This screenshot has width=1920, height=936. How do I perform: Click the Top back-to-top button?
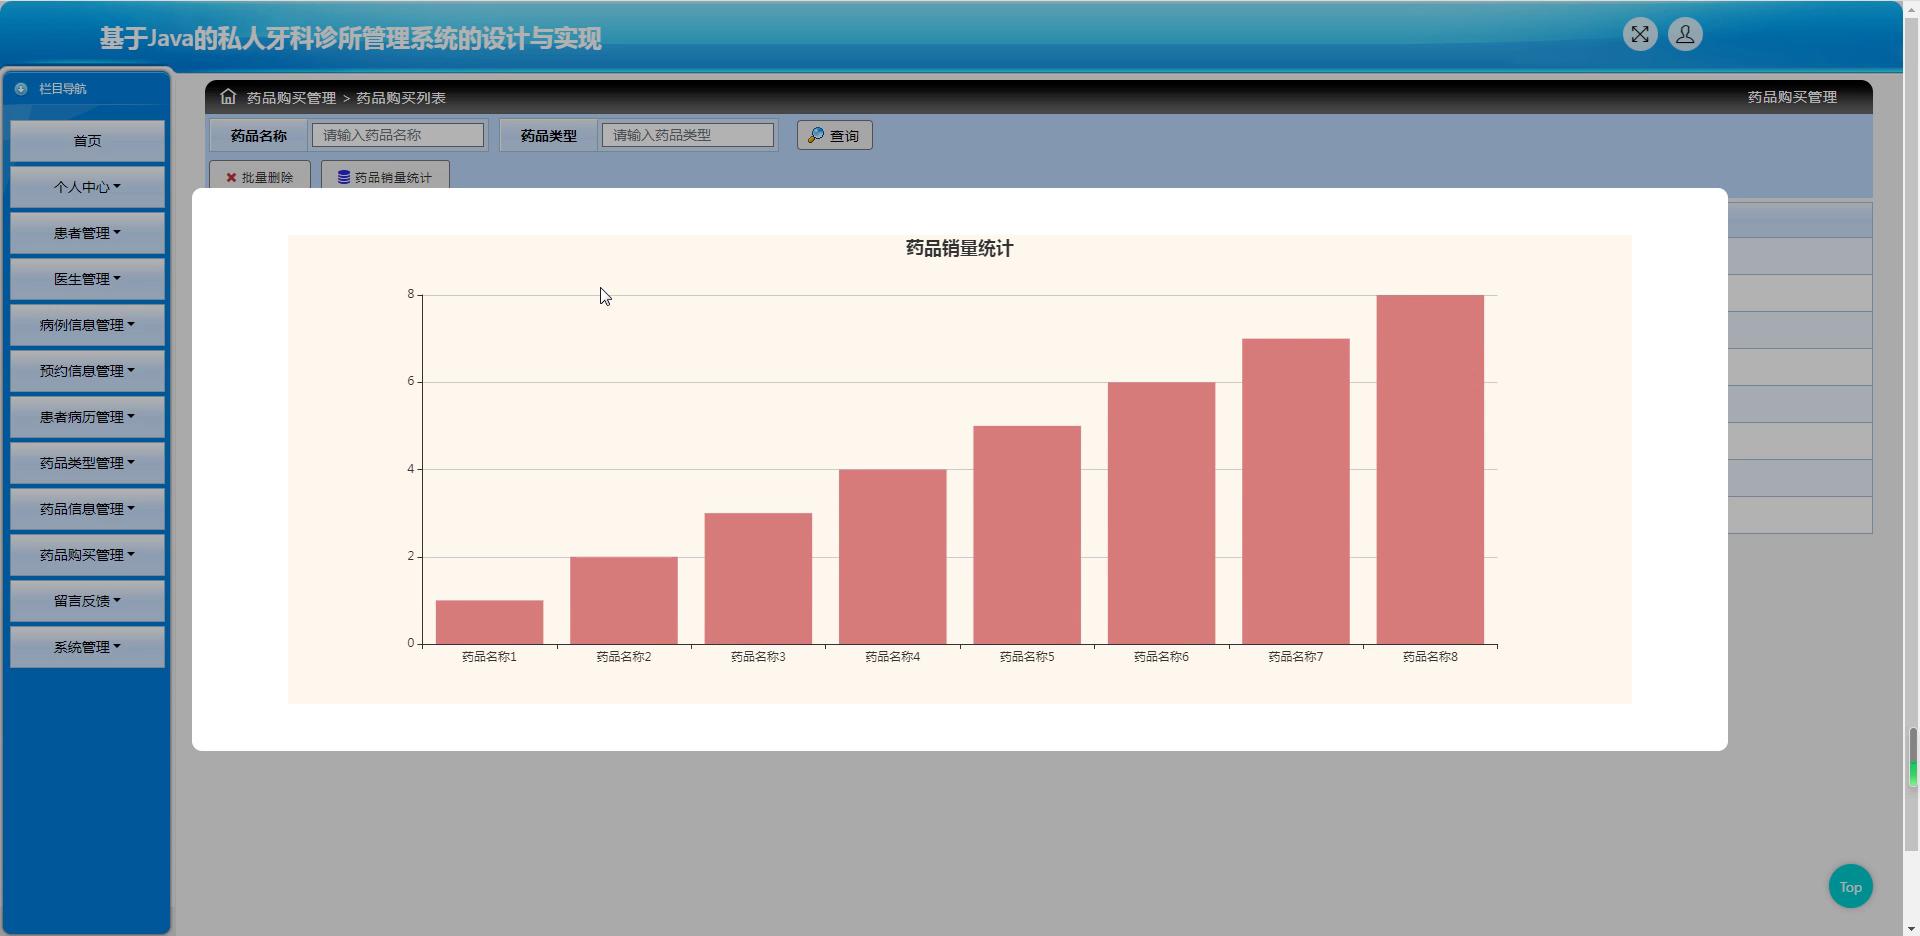pos(1850,887)
